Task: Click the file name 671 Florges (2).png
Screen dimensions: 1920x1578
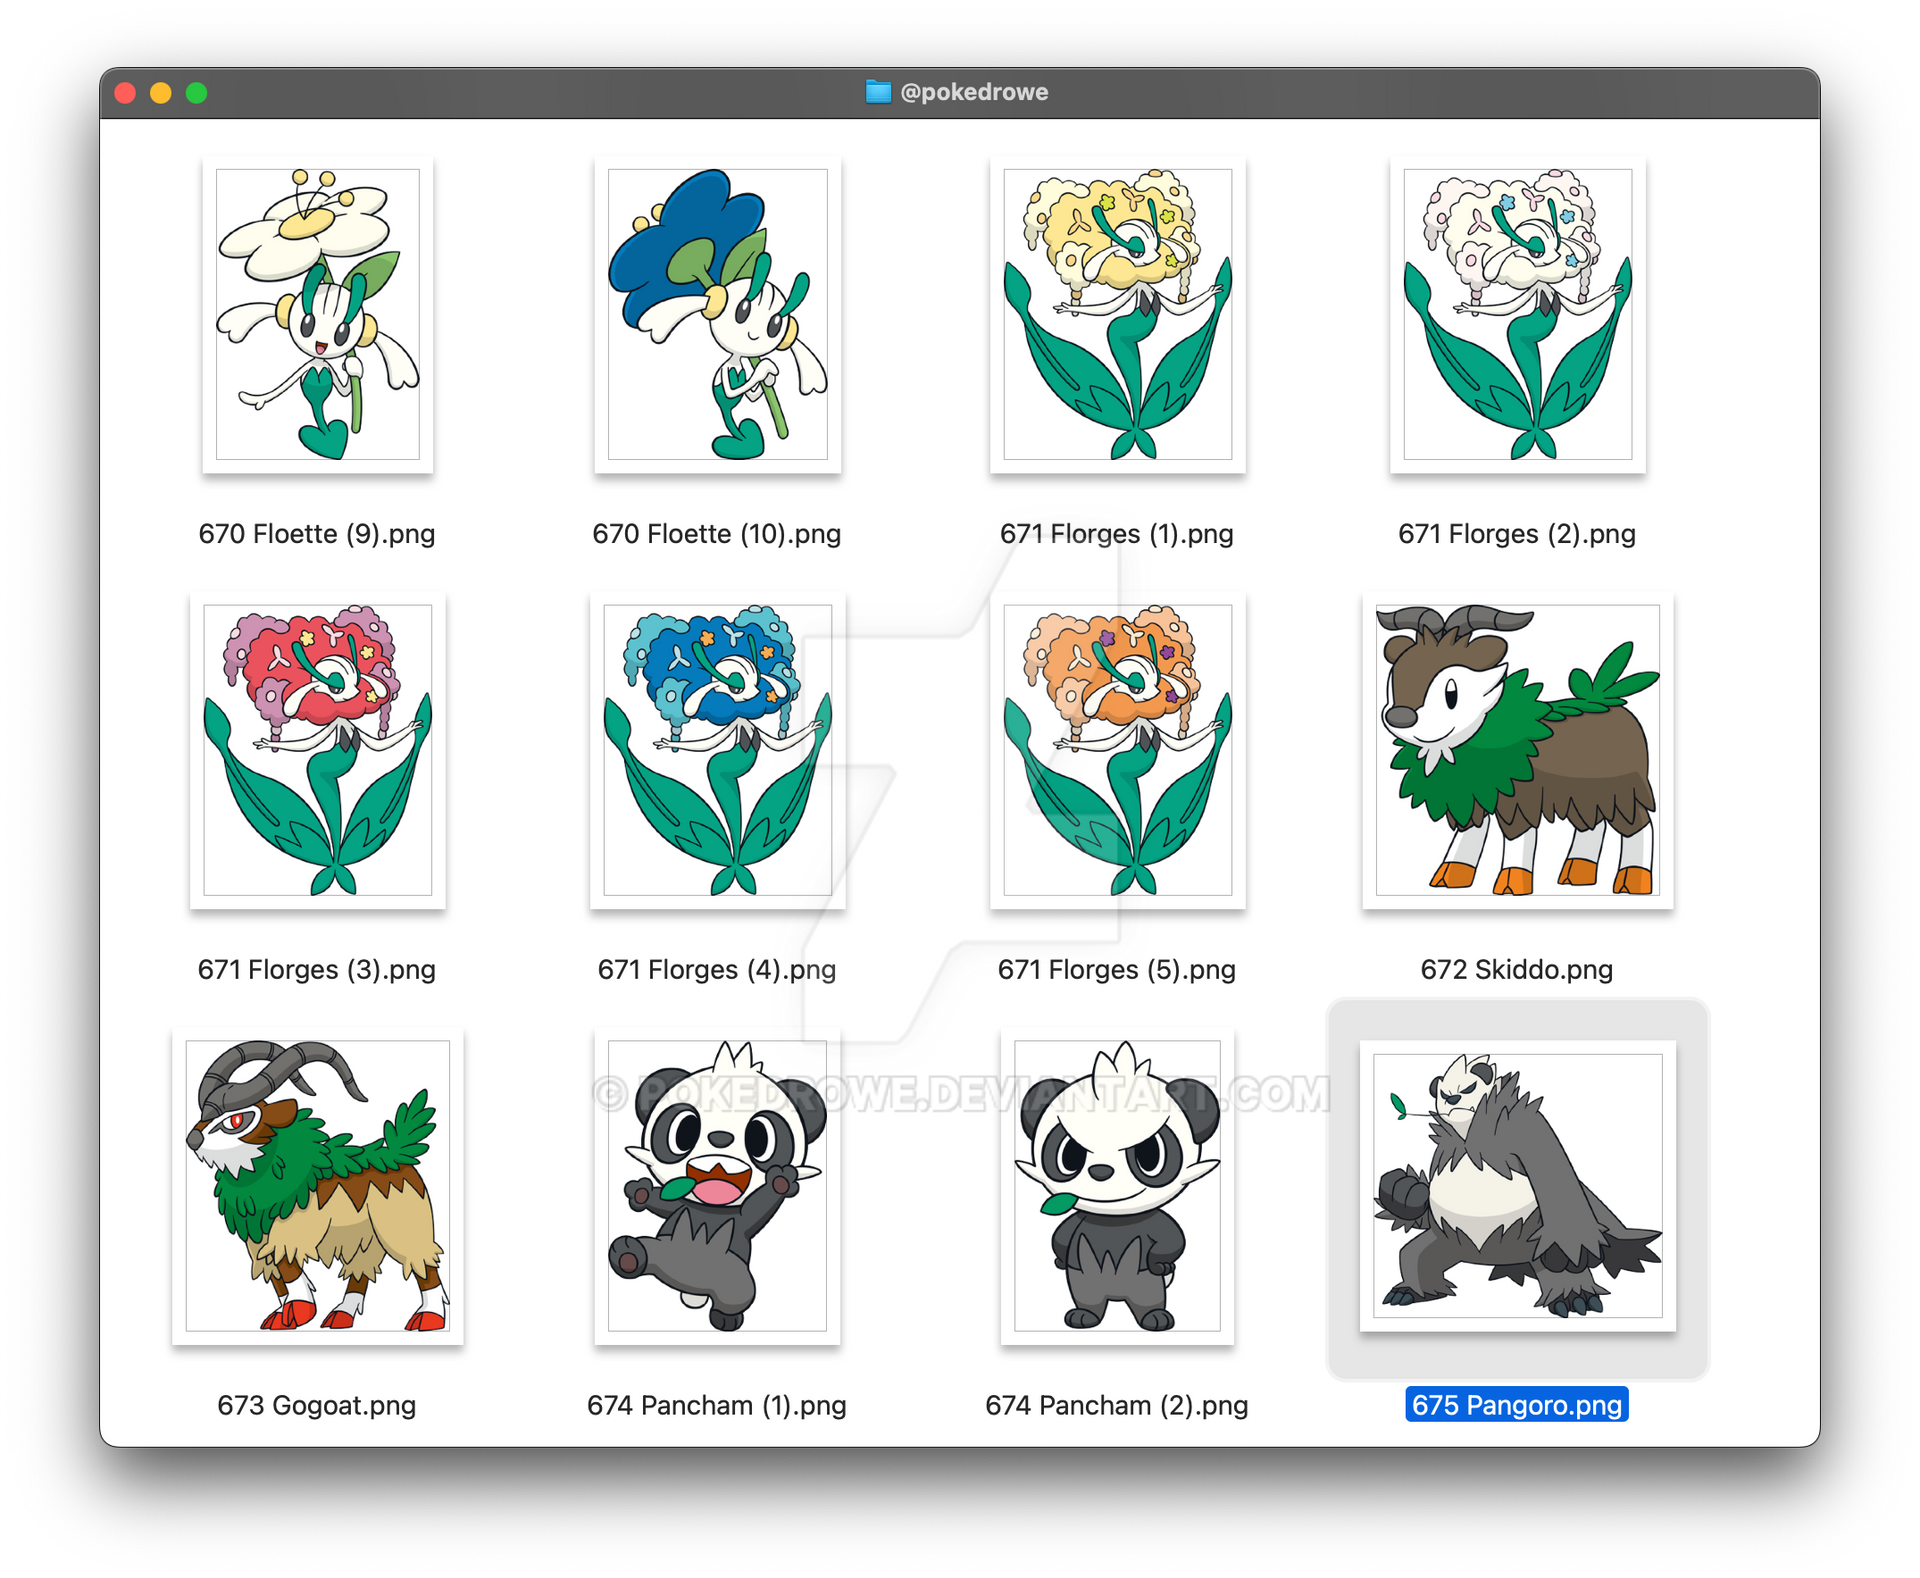Action: pyautogui.click(x=1517, y=534)
